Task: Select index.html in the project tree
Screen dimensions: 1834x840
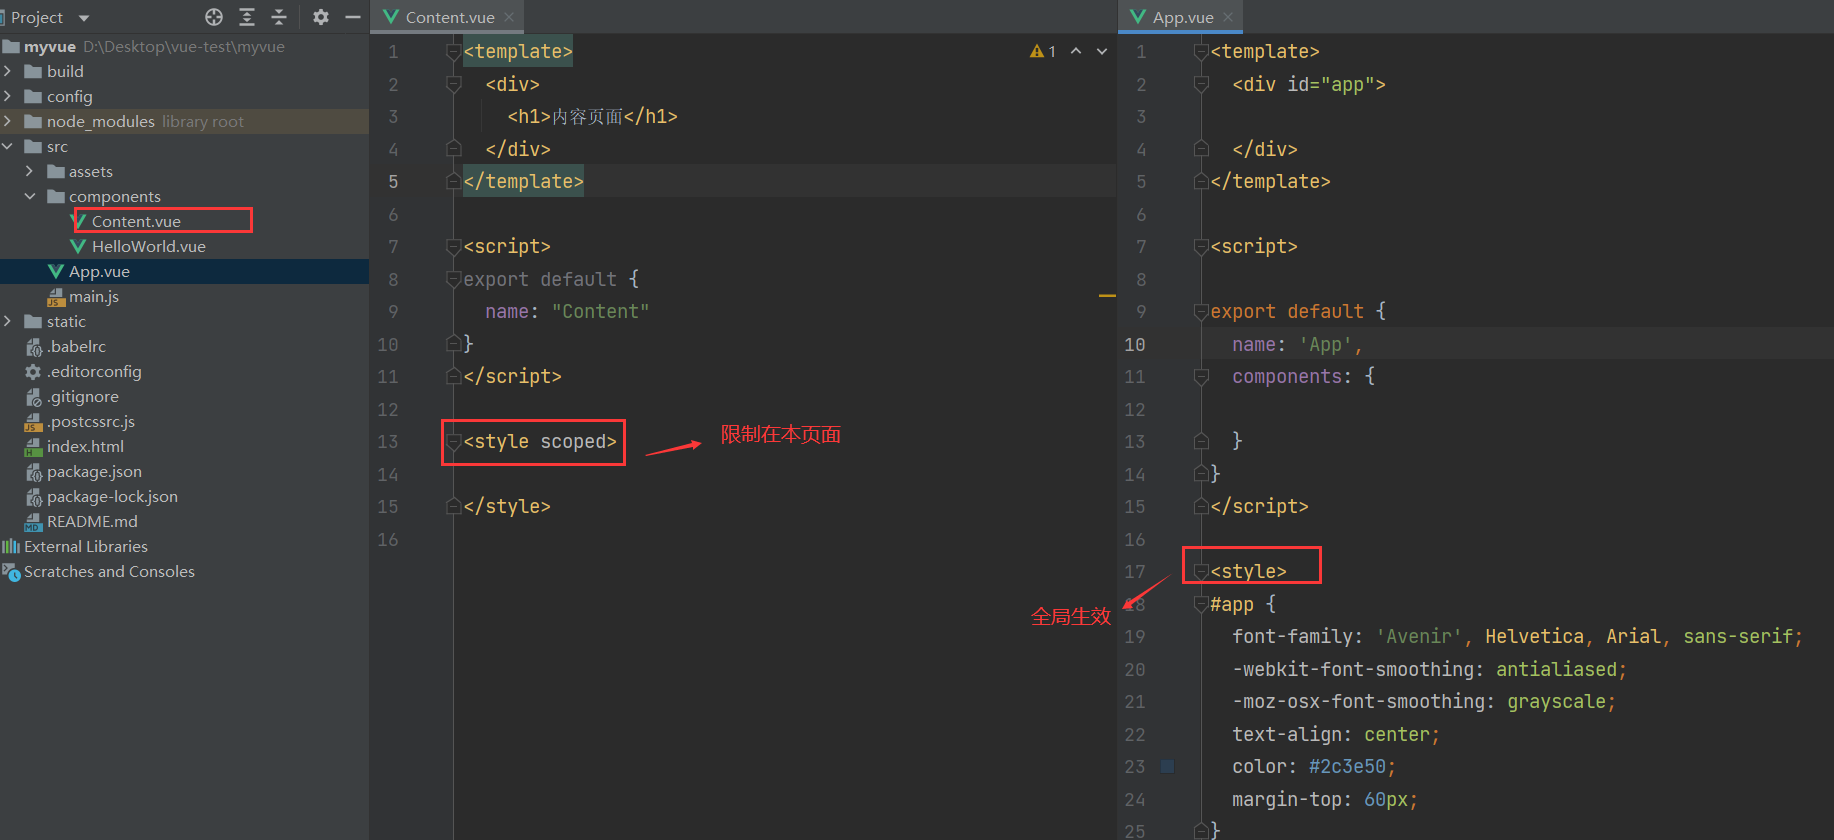Action: pyautogui.click(x=85, y=446)
